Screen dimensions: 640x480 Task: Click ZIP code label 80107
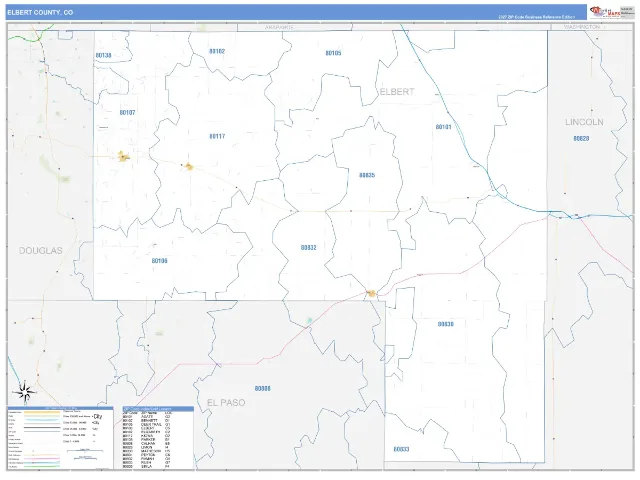(127, 112)
